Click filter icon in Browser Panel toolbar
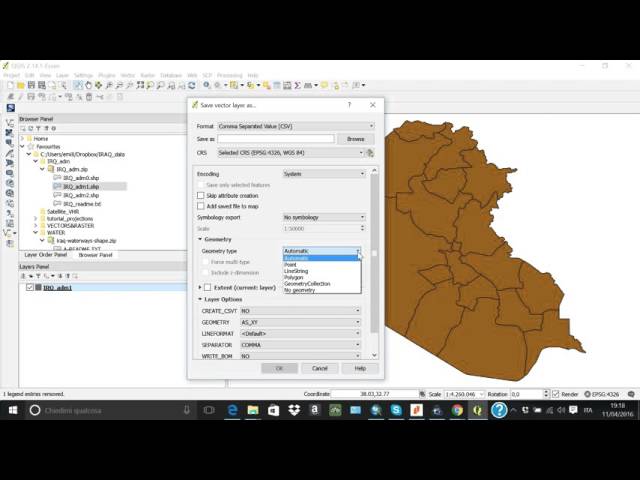640x480 pixels. tap(38, 128)
